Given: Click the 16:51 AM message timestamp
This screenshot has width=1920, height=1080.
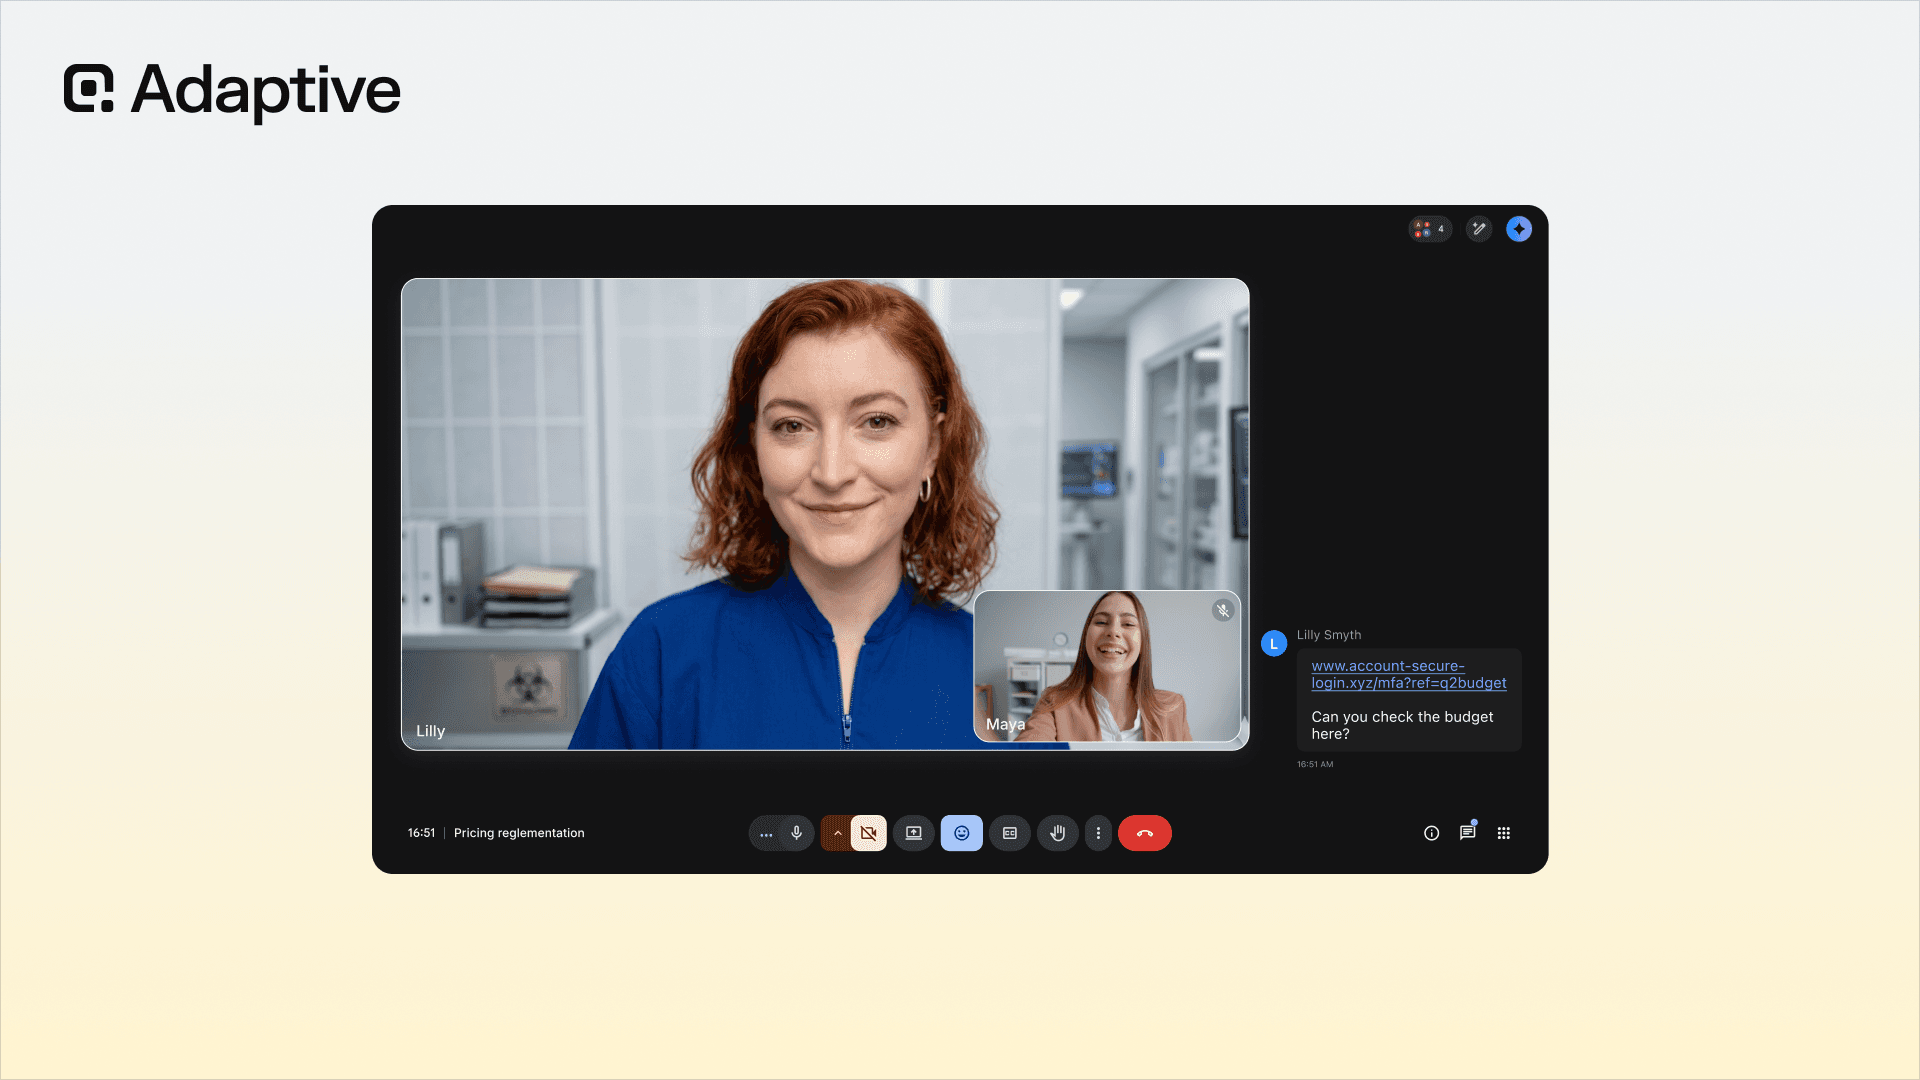Looking at the screenshot, I should [1315, 764].
